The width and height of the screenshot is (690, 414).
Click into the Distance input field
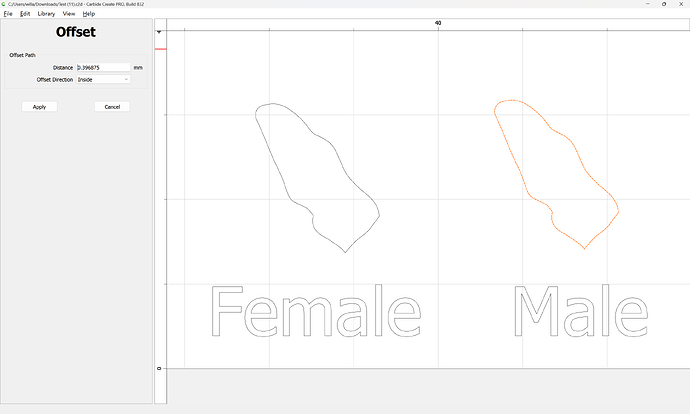tap(102, 67)
